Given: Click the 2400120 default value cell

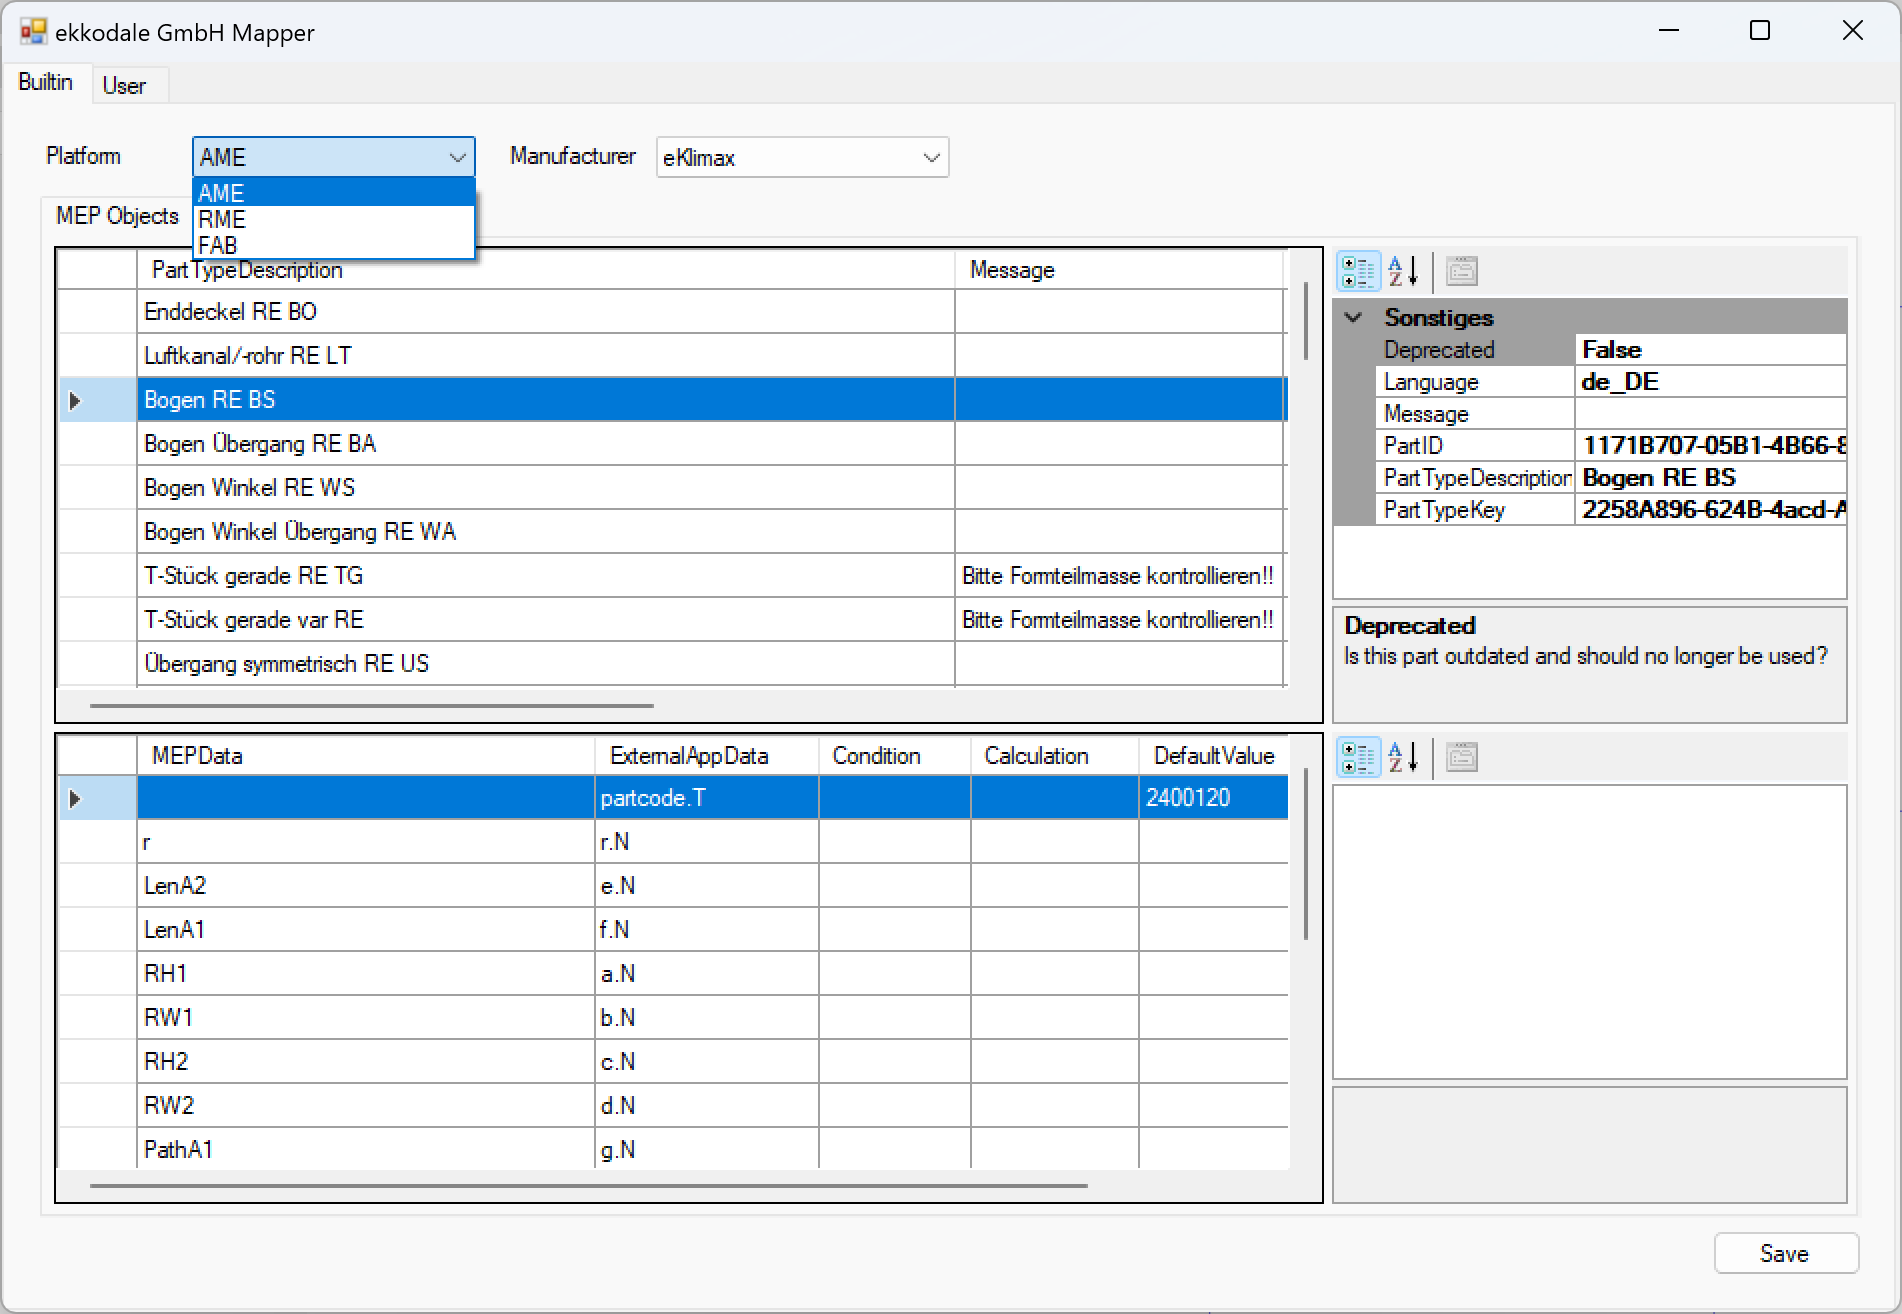Looking at the screenshot, I should [x=1213, y=798].
